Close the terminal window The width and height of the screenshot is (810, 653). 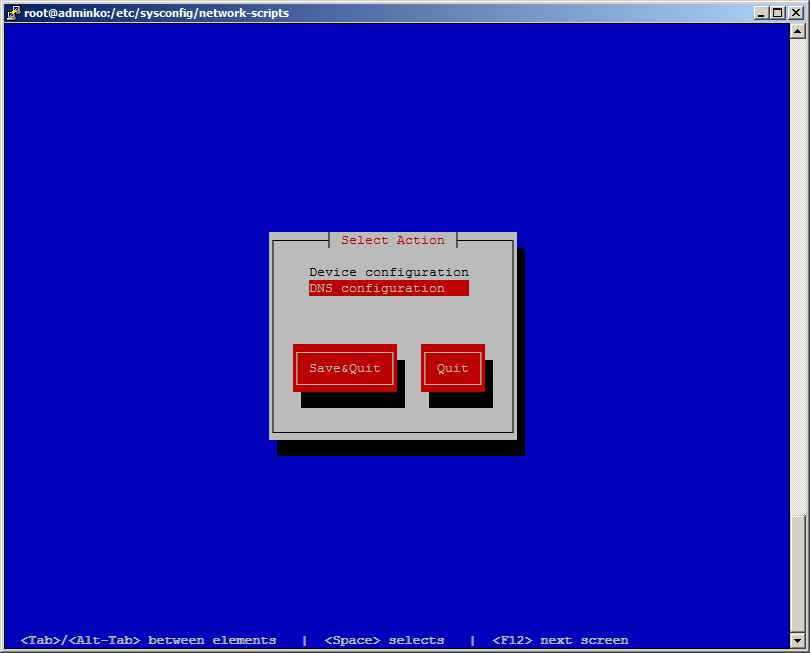pos(796,13)
